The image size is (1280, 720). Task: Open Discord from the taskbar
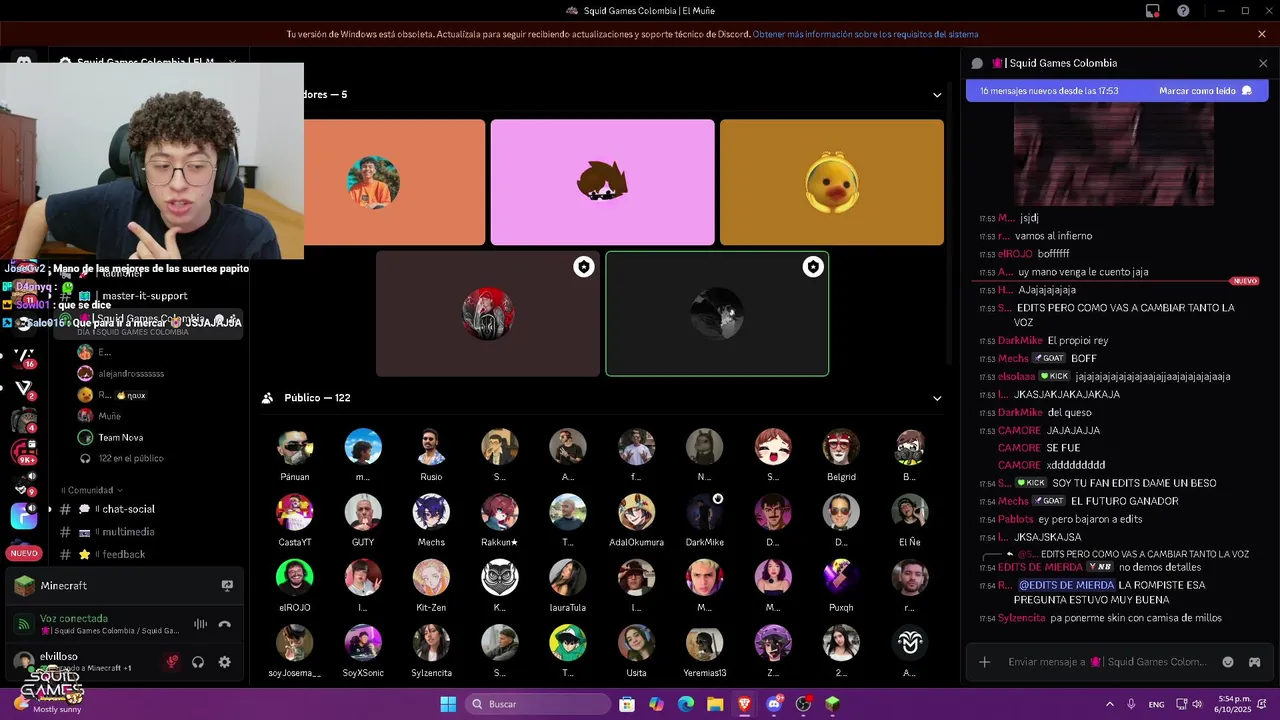pyautogui.click(x=774, y=704)
